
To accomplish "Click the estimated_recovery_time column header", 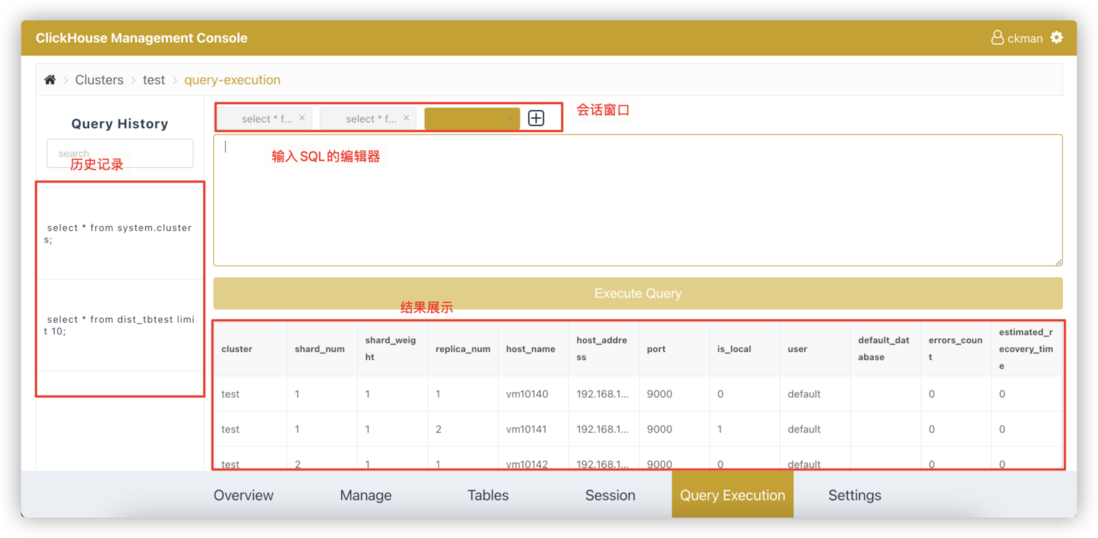I will (x=1026, y=349).
